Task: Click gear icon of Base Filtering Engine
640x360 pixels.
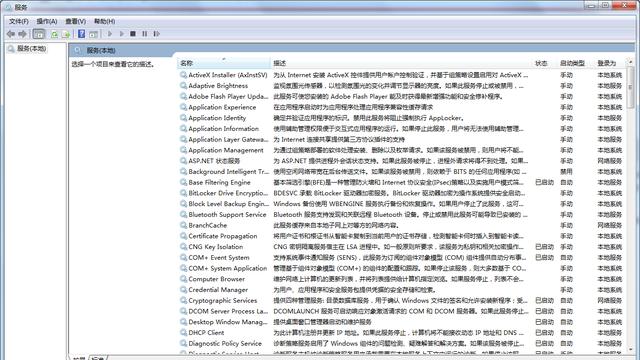Action: 184,182
